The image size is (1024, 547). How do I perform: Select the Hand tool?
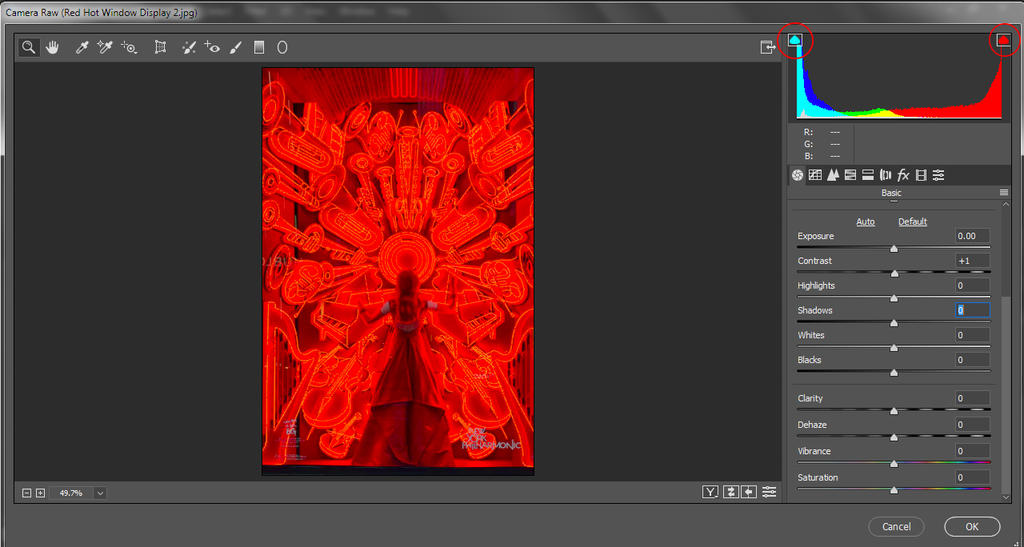point(53,47)
